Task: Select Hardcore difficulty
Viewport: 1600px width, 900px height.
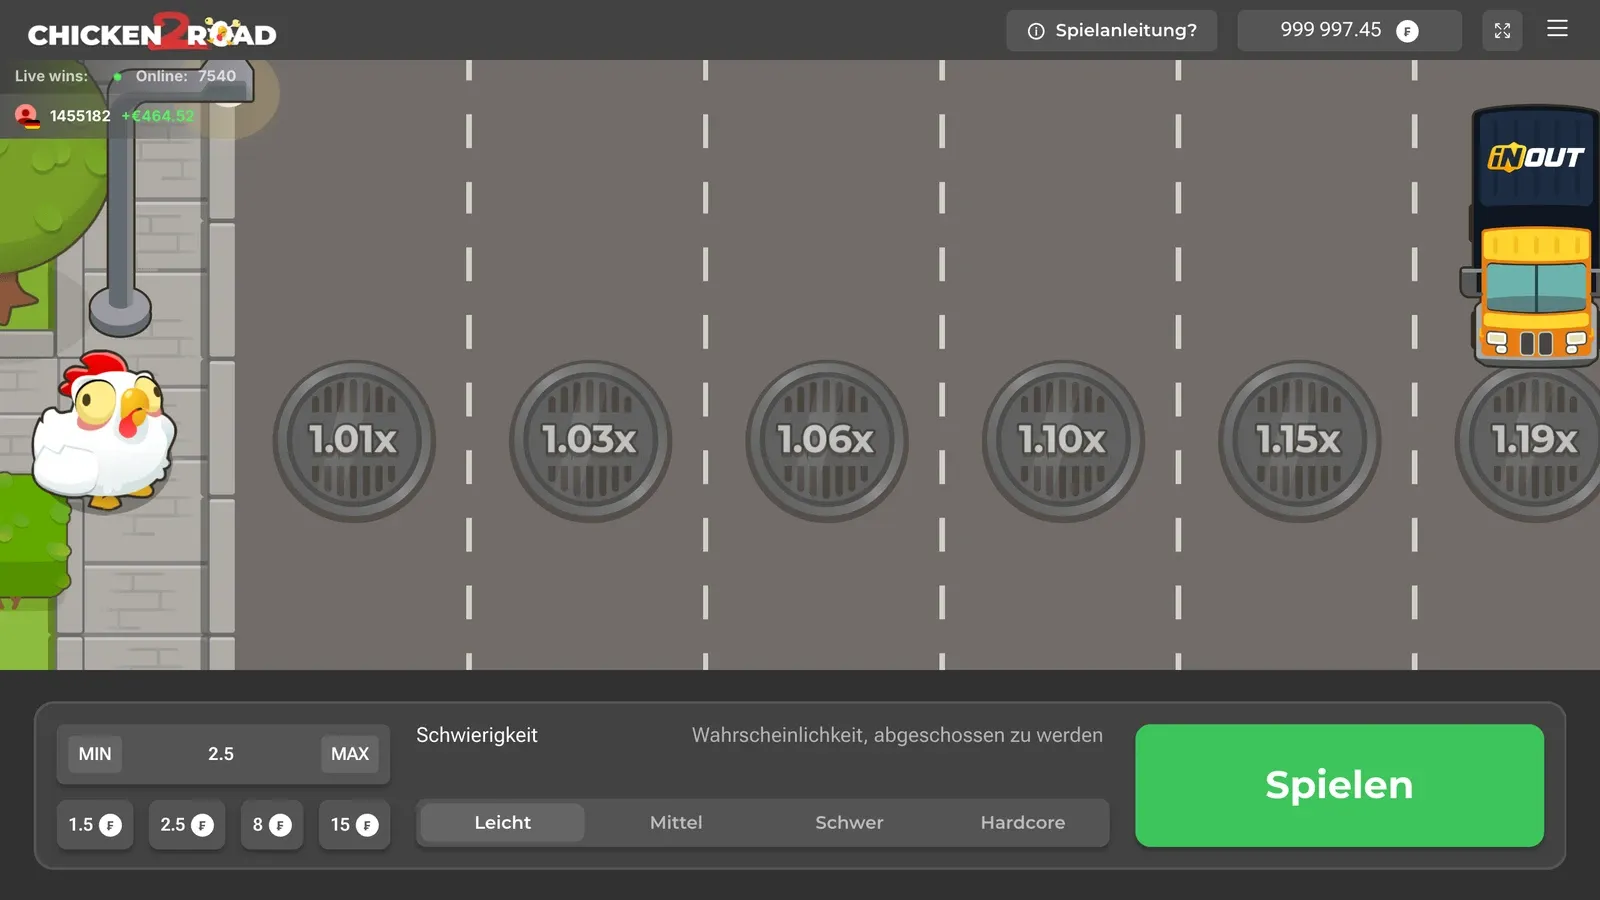Action: tap(1022, 823)
